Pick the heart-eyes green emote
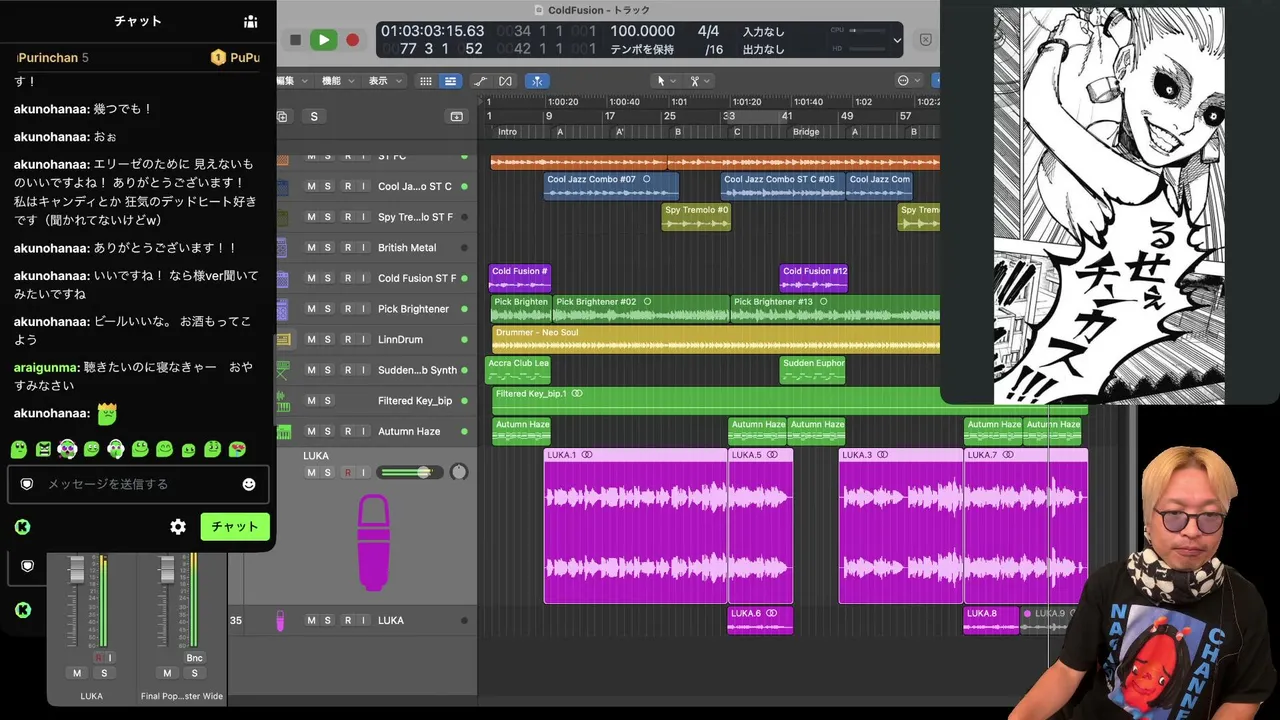 237,449
